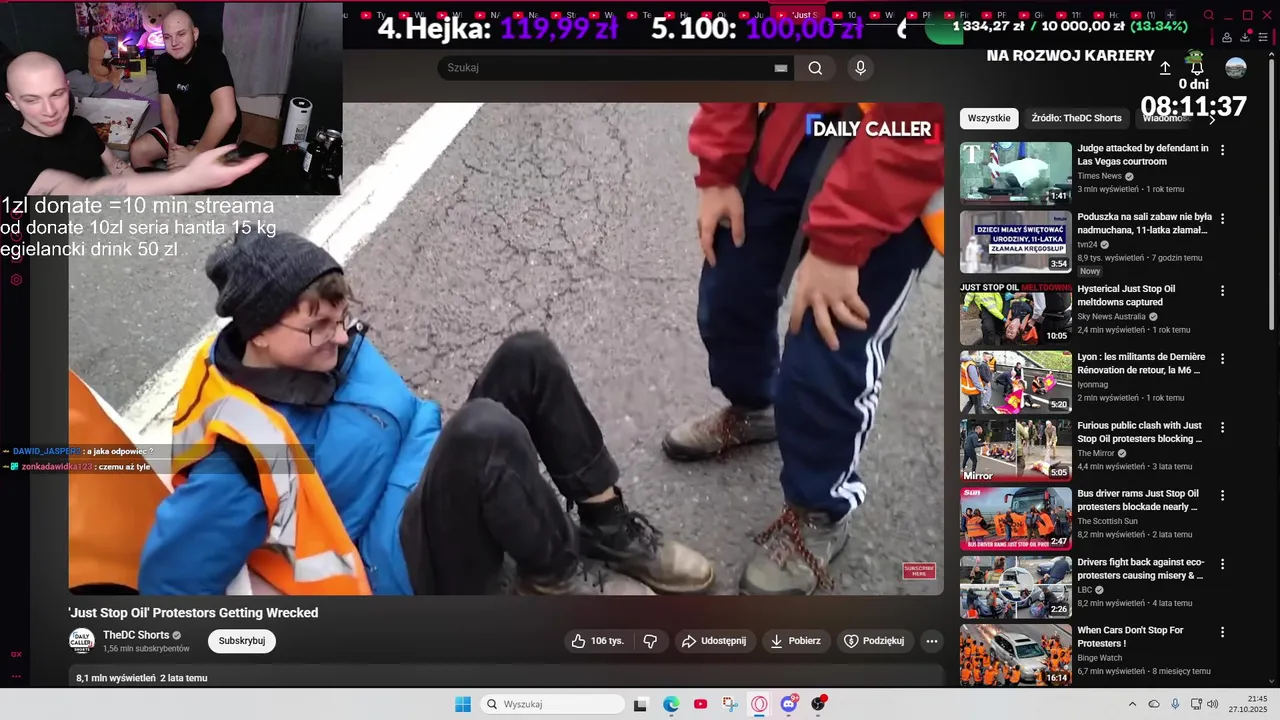Click the YouTube search magnifier button
Image resolution: width=1280 pixels, height=720 pixels.
pos(815,68)
